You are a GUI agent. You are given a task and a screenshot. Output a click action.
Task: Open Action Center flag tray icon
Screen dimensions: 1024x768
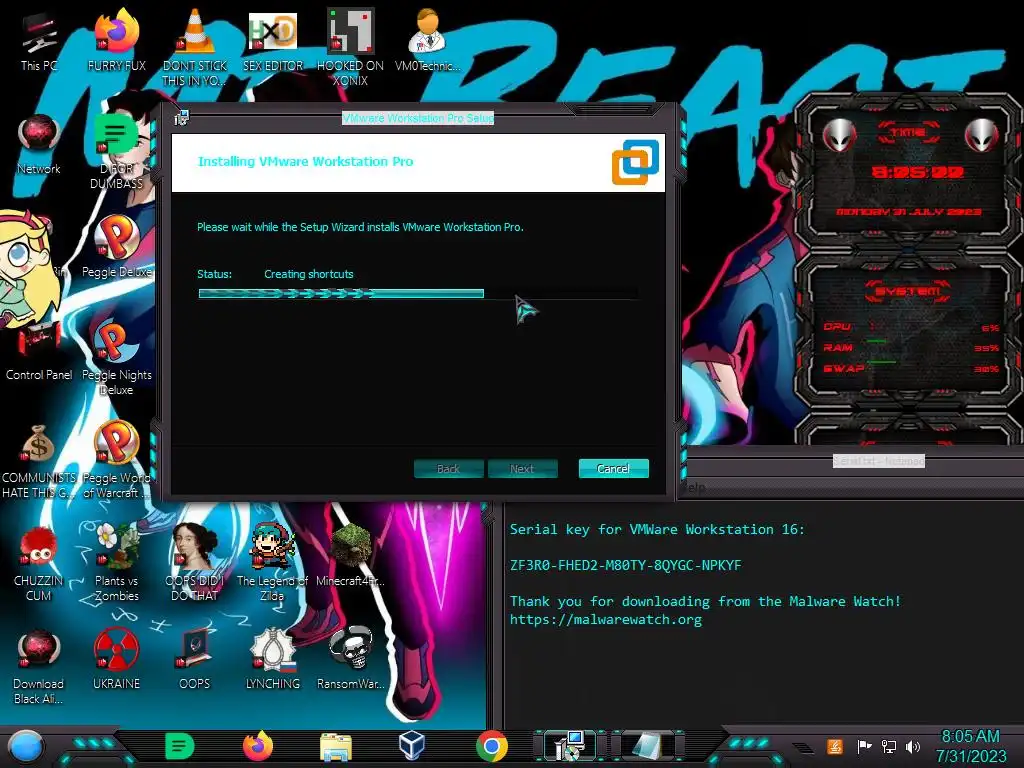click(864, 746)
